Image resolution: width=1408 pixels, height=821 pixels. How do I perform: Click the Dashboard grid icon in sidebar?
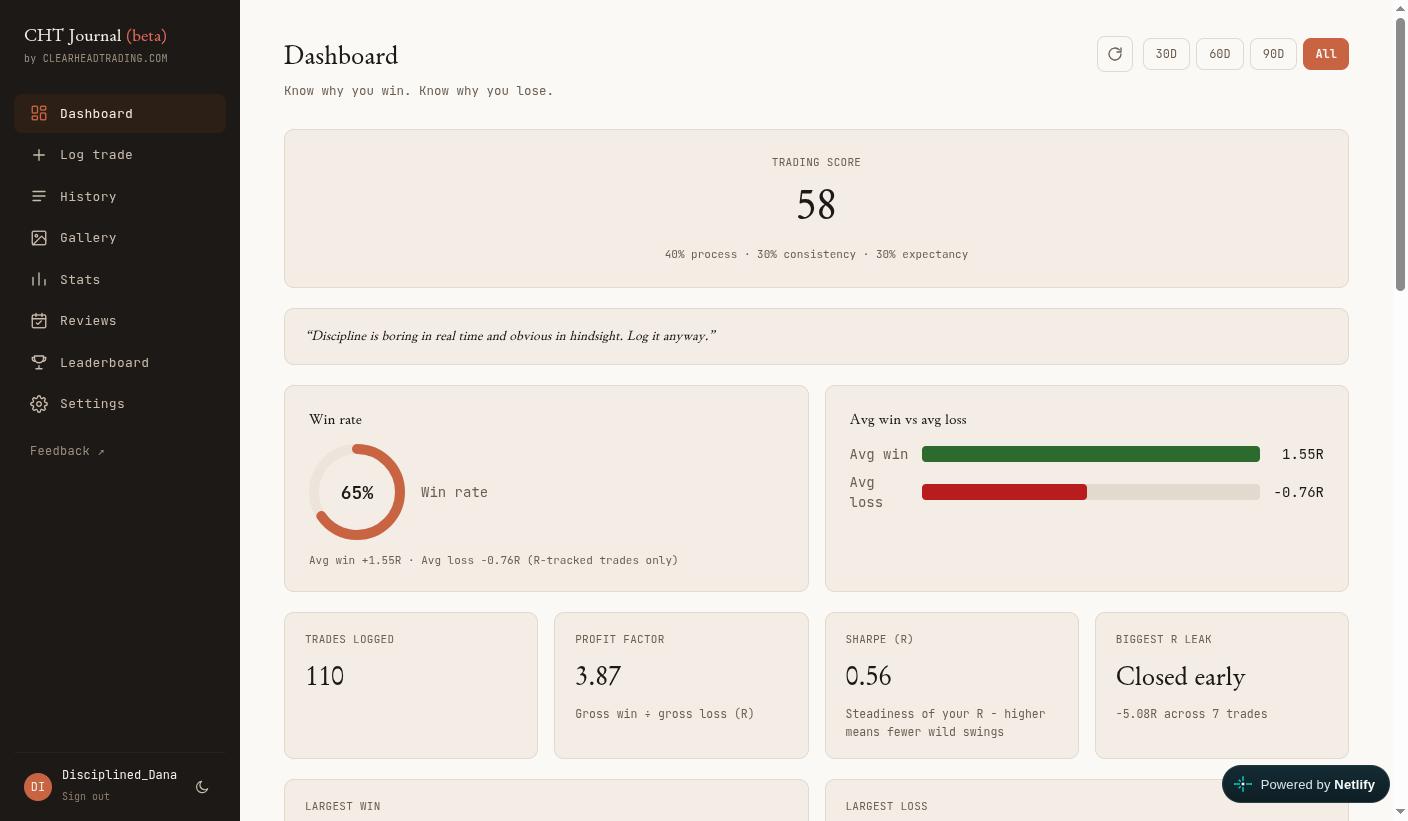(39, 113)
